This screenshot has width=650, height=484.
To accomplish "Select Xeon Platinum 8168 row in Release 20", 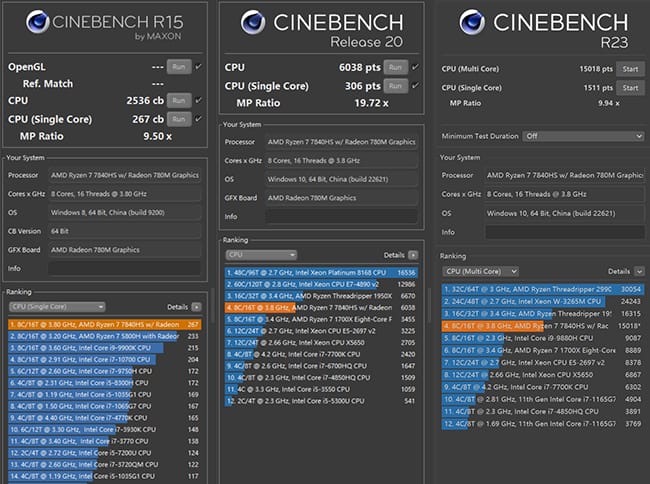I will [321, 272].
